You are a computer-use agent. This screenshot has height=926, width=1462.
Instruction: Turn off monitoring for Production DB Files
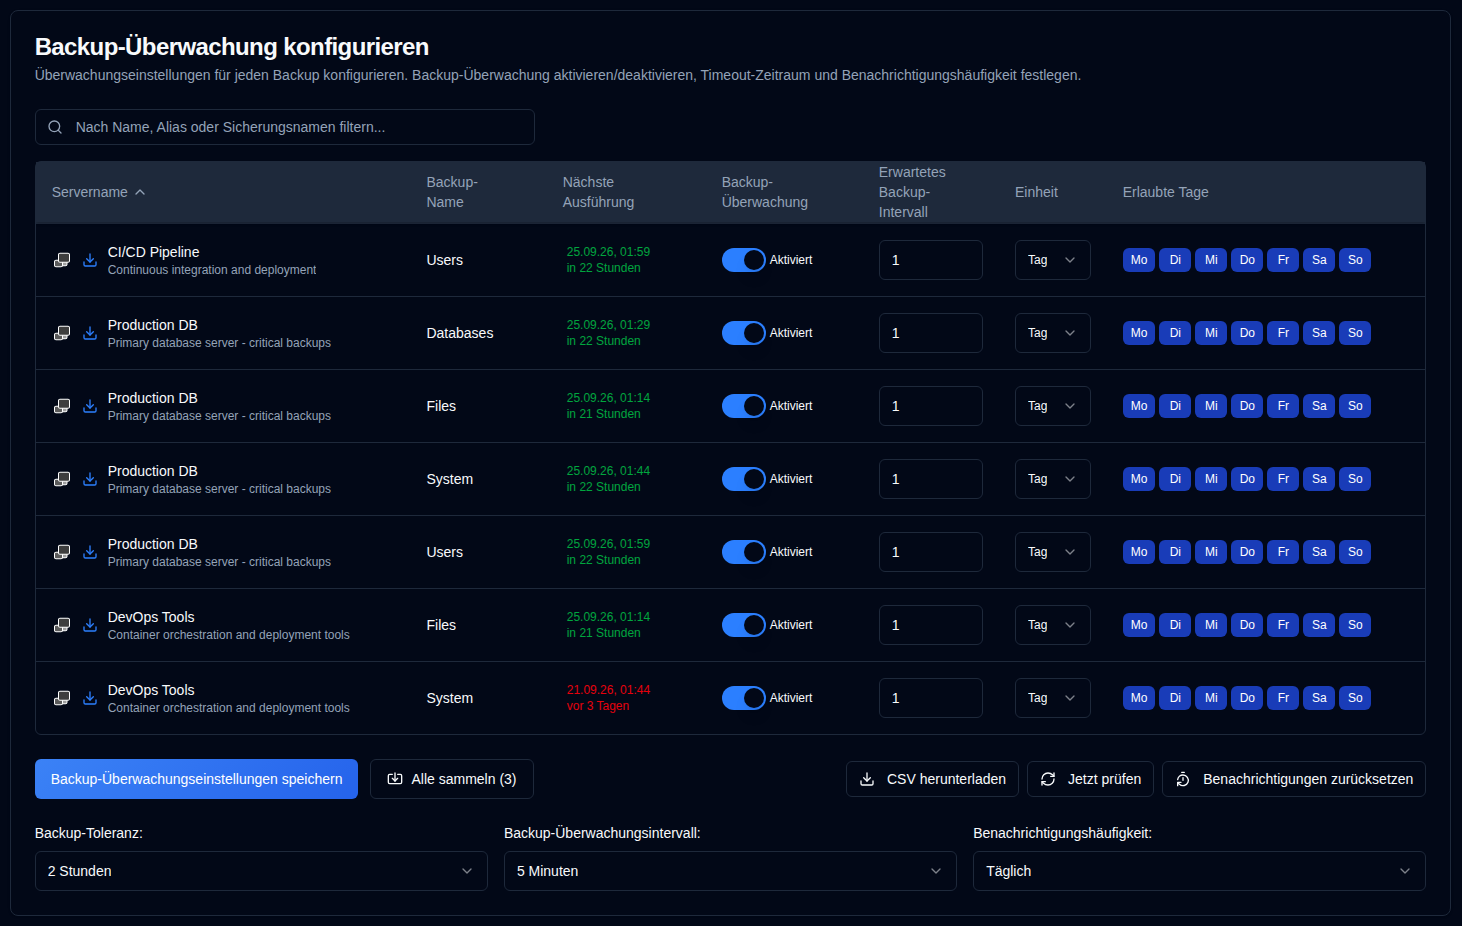[744, 406]
